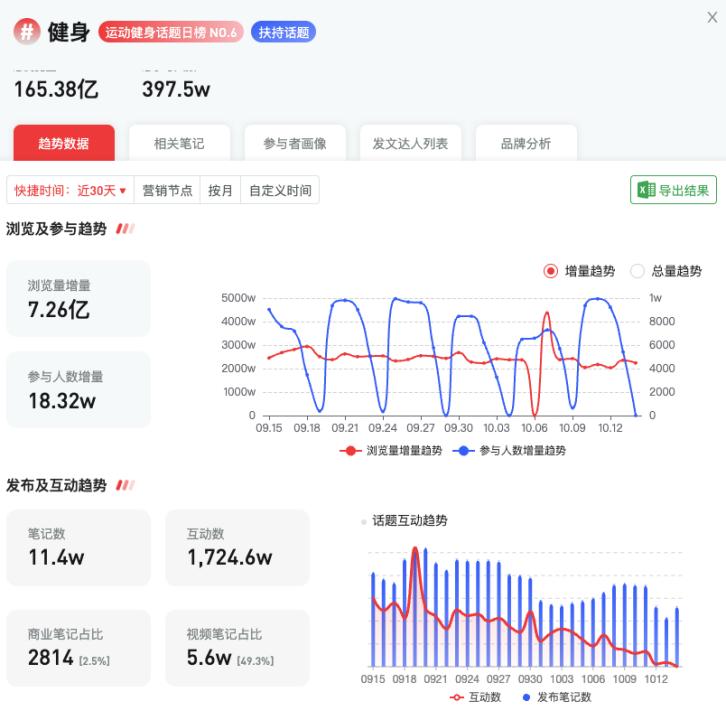Click the 09.21 x-axis label
Image resolution: width=726 pixels, height=720 pixels.
(345, 428)
